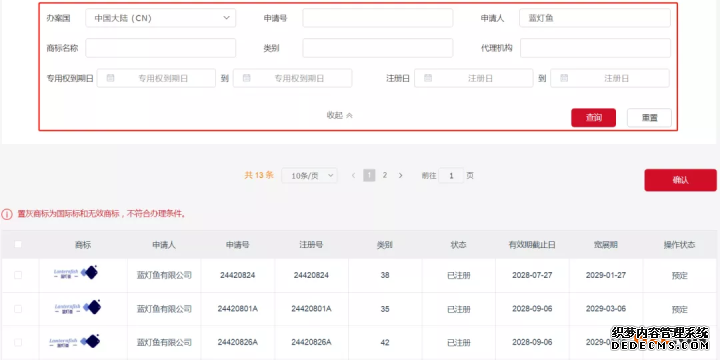The height and width of the screenshot is (360, 720).
Task: Click the 类别 input field
Action: [377, 48]
